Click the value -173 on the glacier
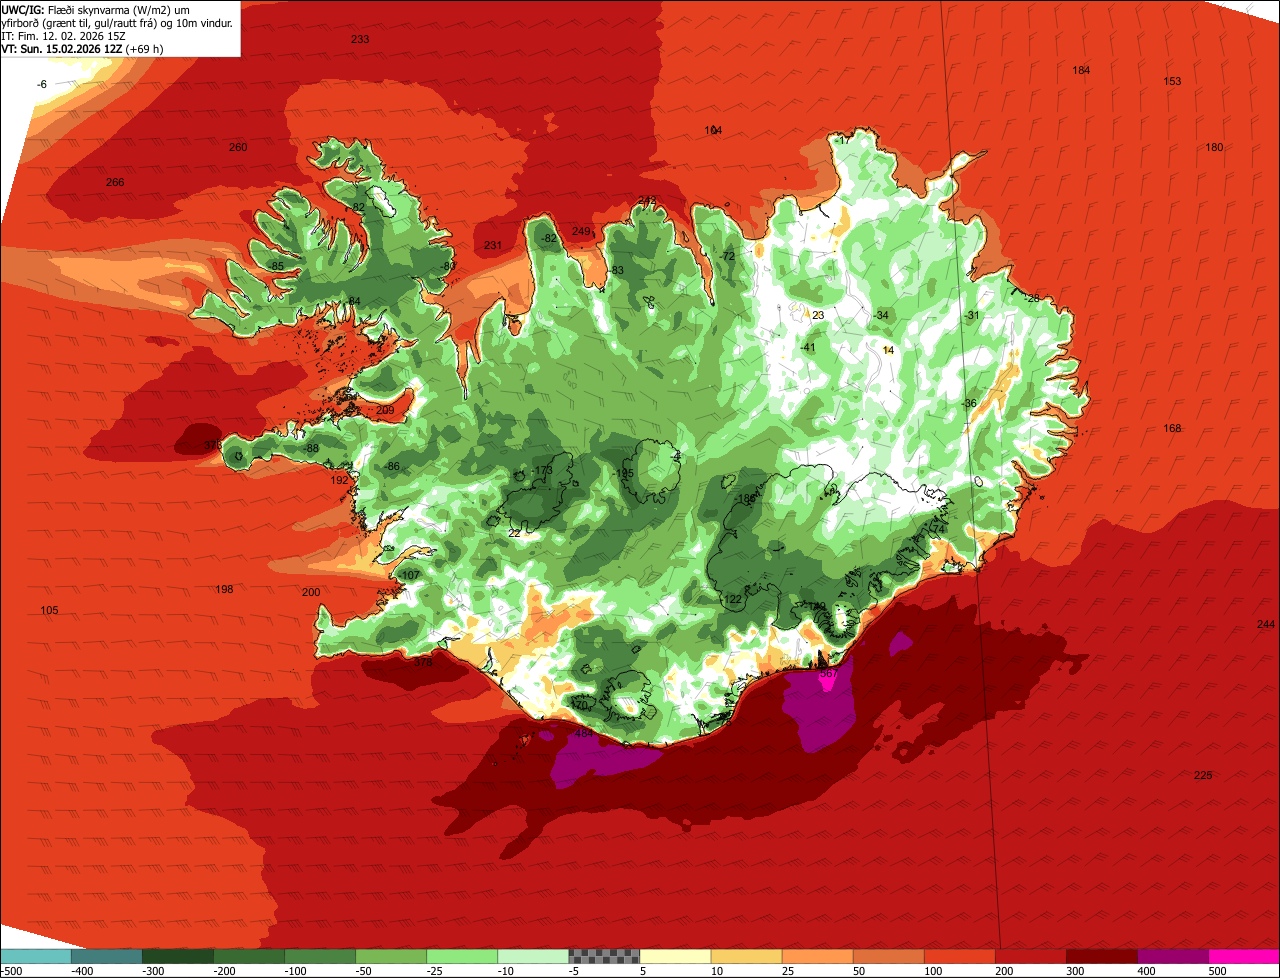 pyautogui.click(x=541, y=470)
